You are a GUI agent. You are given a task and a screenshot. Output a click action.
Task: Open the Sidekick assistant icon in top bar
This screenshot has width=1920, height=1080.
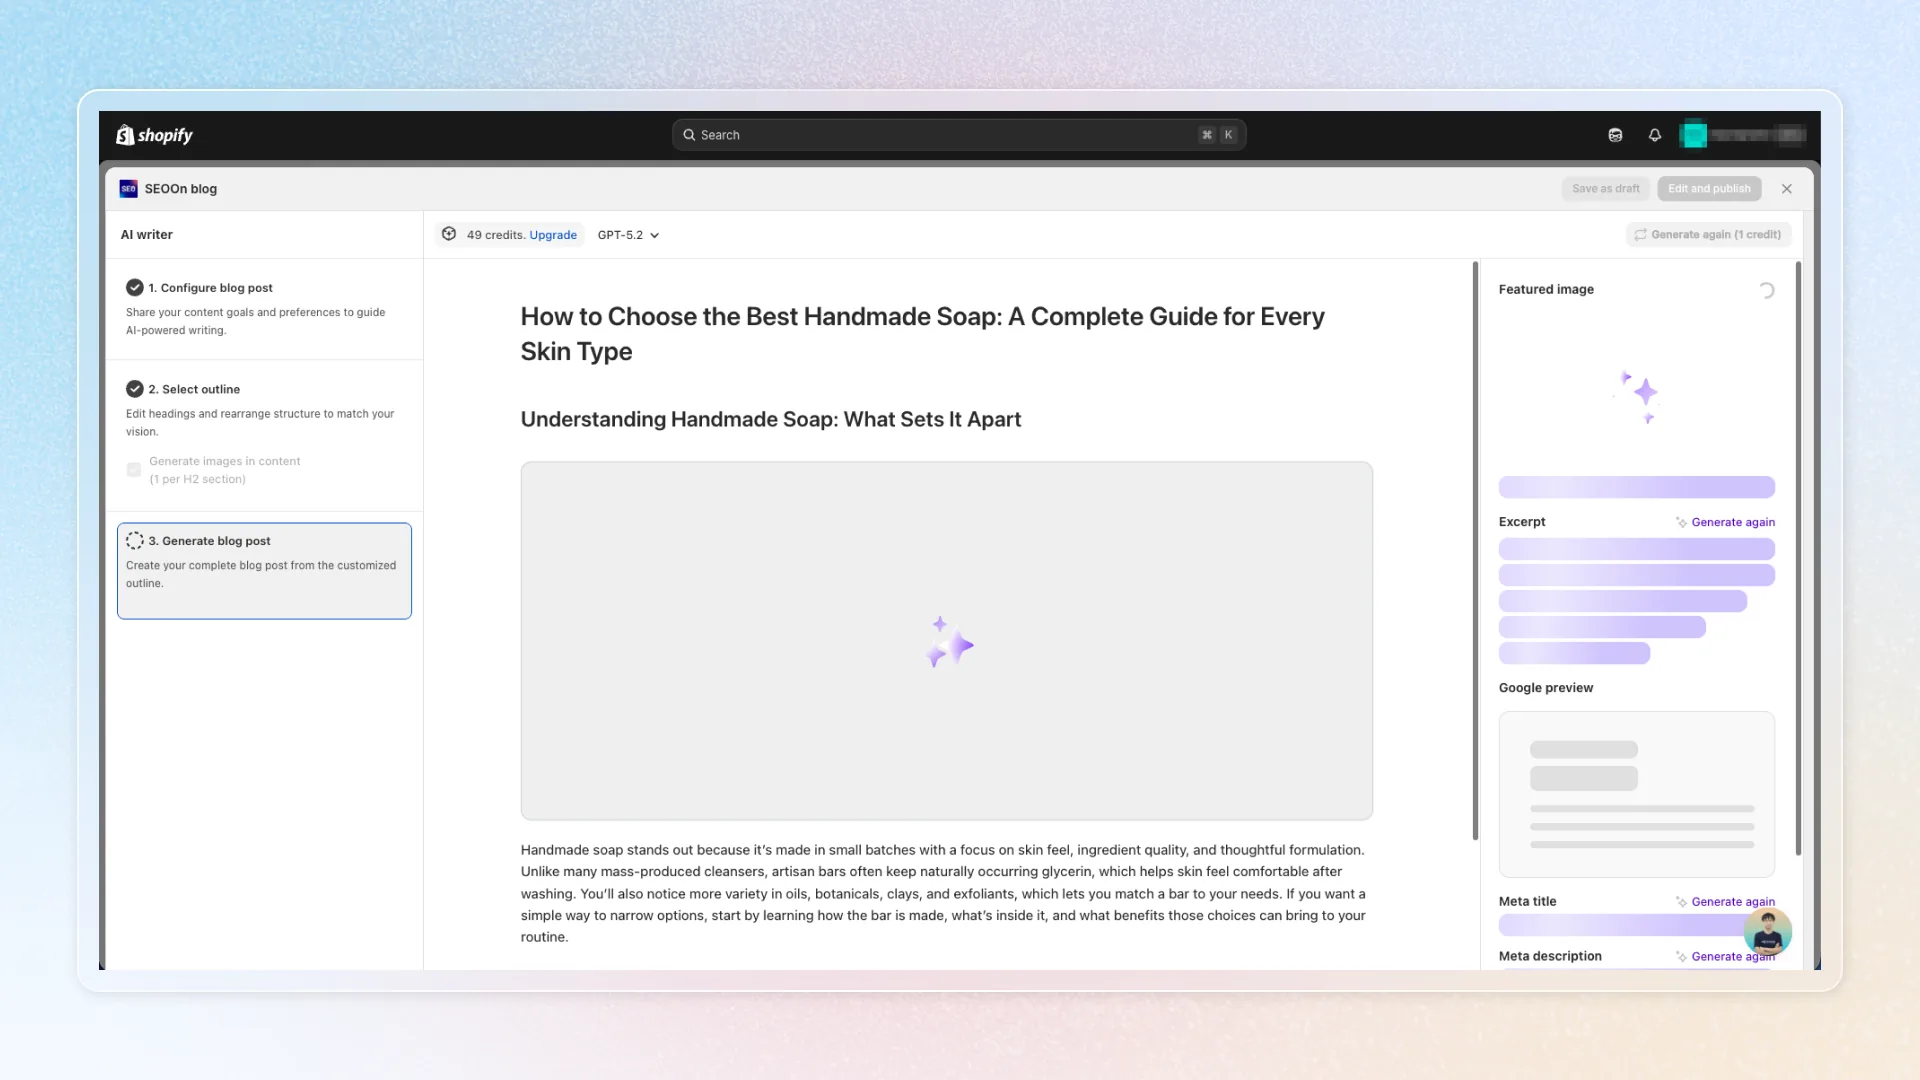pyautogui.click(x=1615, y=135)
